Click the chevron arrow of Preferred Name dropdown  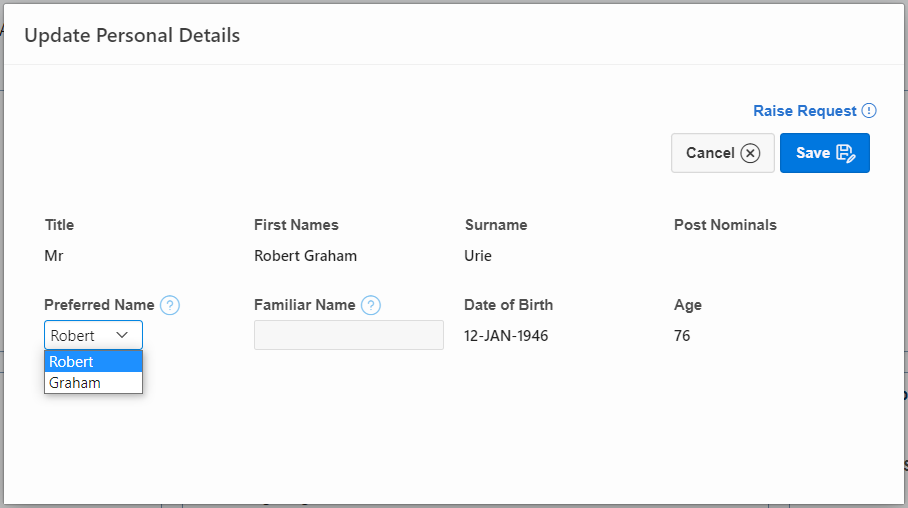pyautogui.click(x=122, y=335)
